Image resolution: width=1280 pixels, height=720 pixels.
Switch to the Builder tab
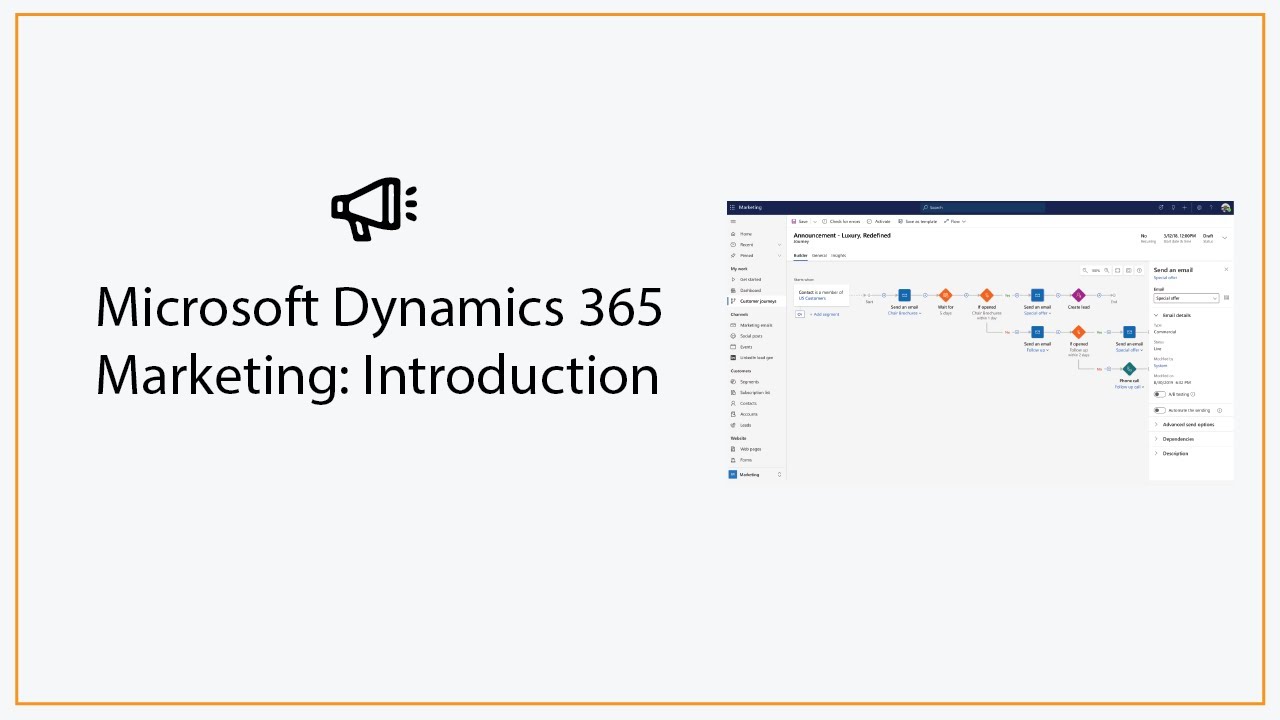click(x=800, y=255)
